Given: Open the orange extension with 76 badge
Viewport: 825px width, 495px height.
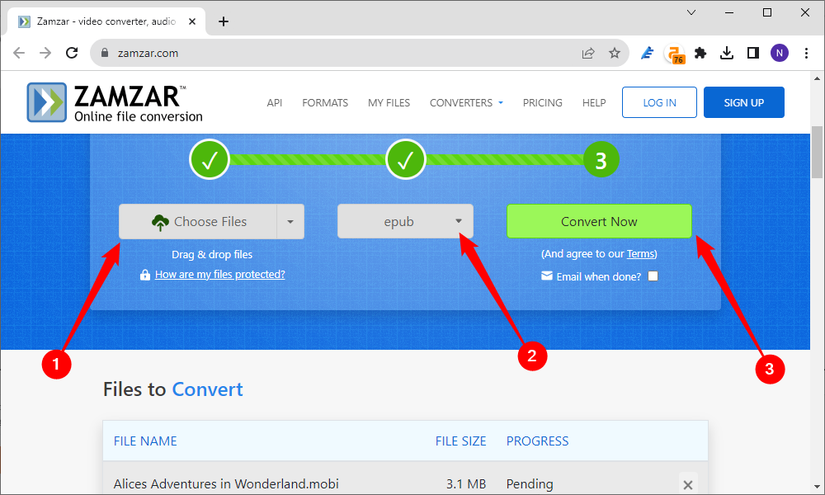Looking at the screenshot, I should point(674,54).
